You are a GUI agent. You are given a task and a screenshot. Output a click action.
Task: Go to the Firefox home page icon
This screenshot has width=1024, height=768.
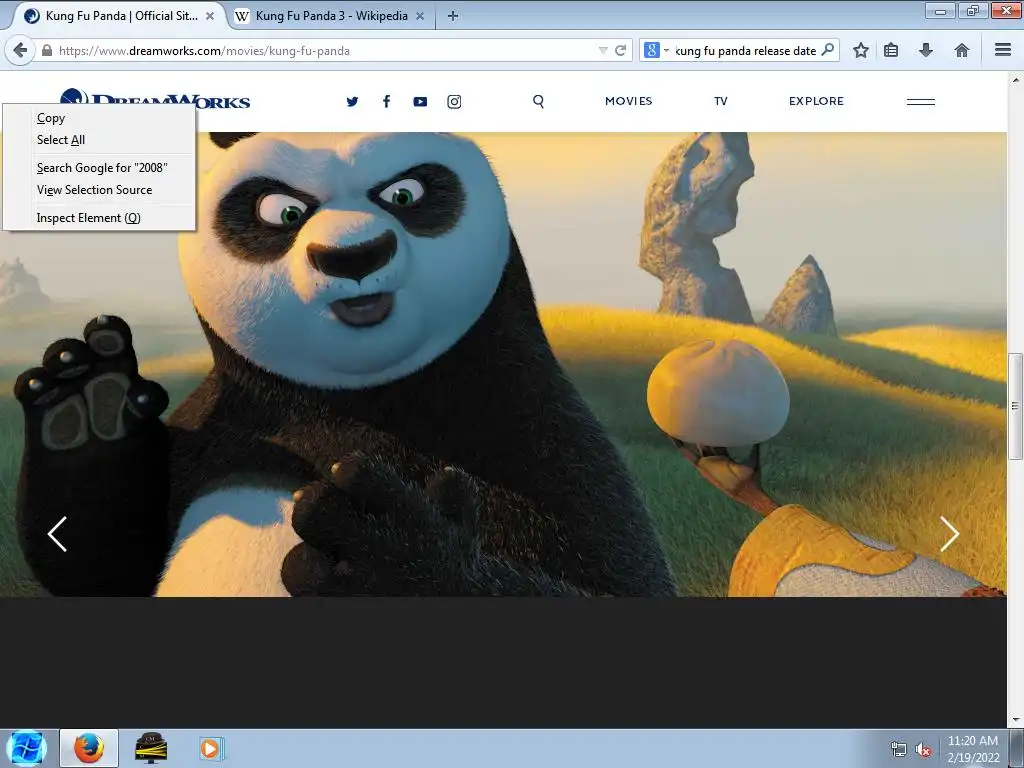tap(961, 50)
